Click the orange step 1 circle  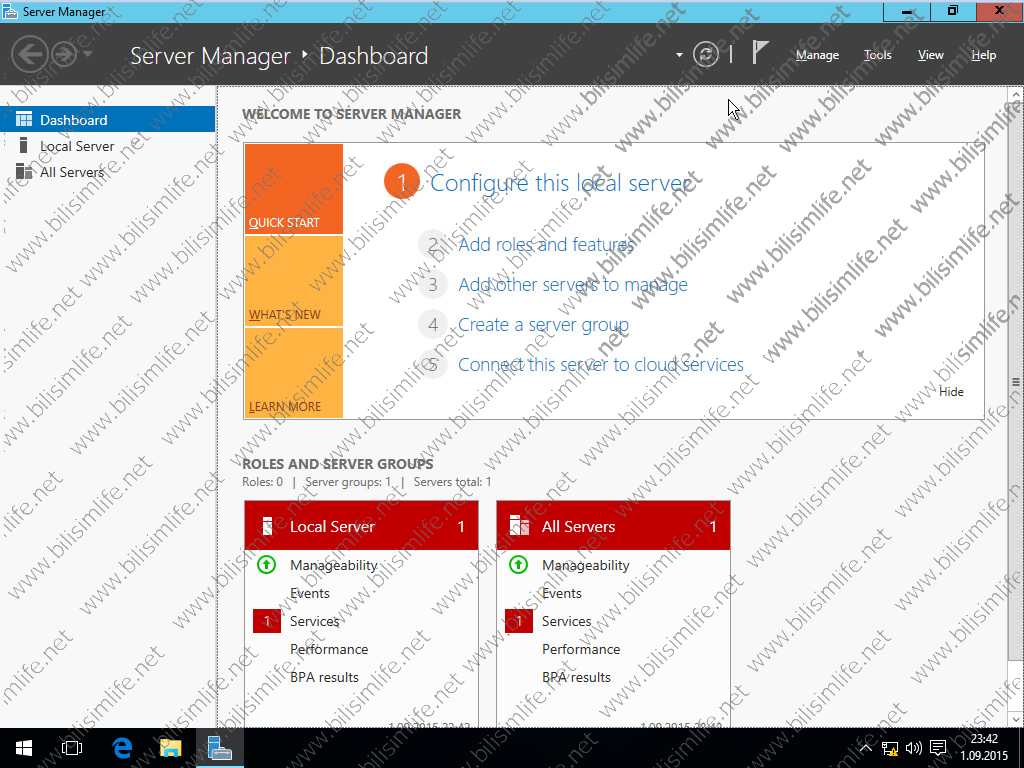coord(402,182)
